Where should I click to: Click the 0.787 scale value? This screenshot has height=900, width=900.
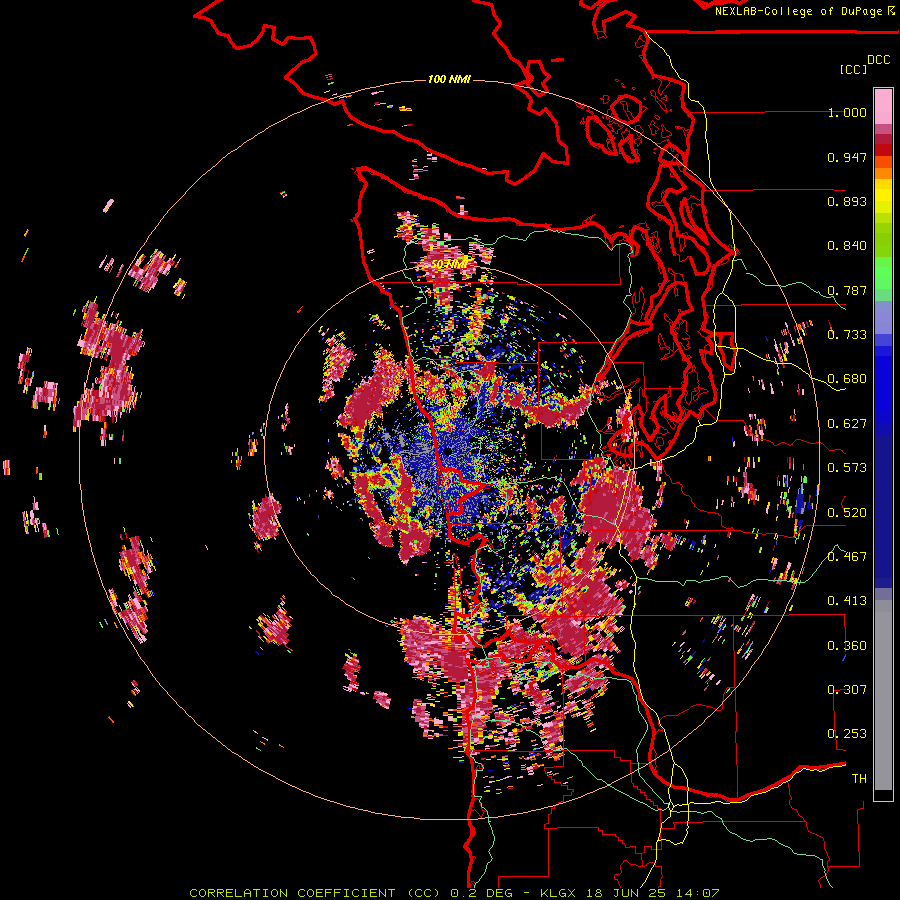coord(847,290)
